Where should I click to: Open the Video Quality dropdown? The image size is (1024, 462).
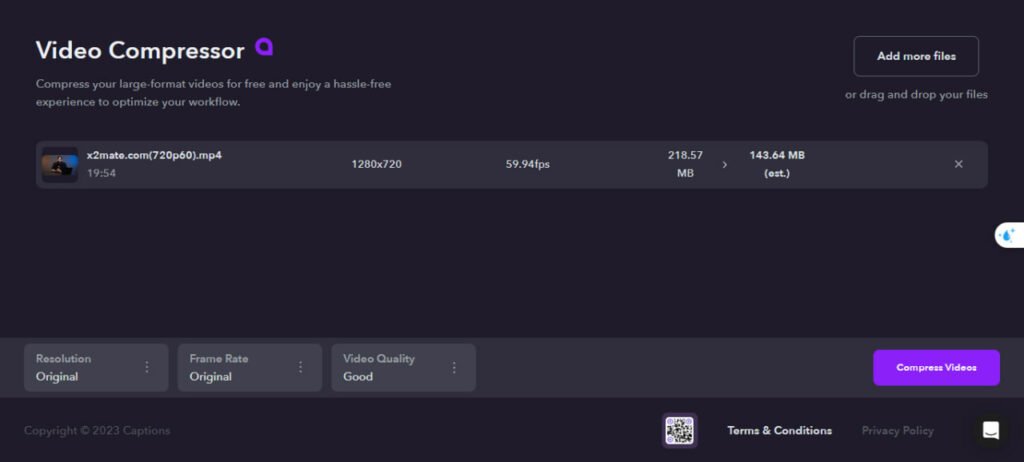[x=390, y=367]
